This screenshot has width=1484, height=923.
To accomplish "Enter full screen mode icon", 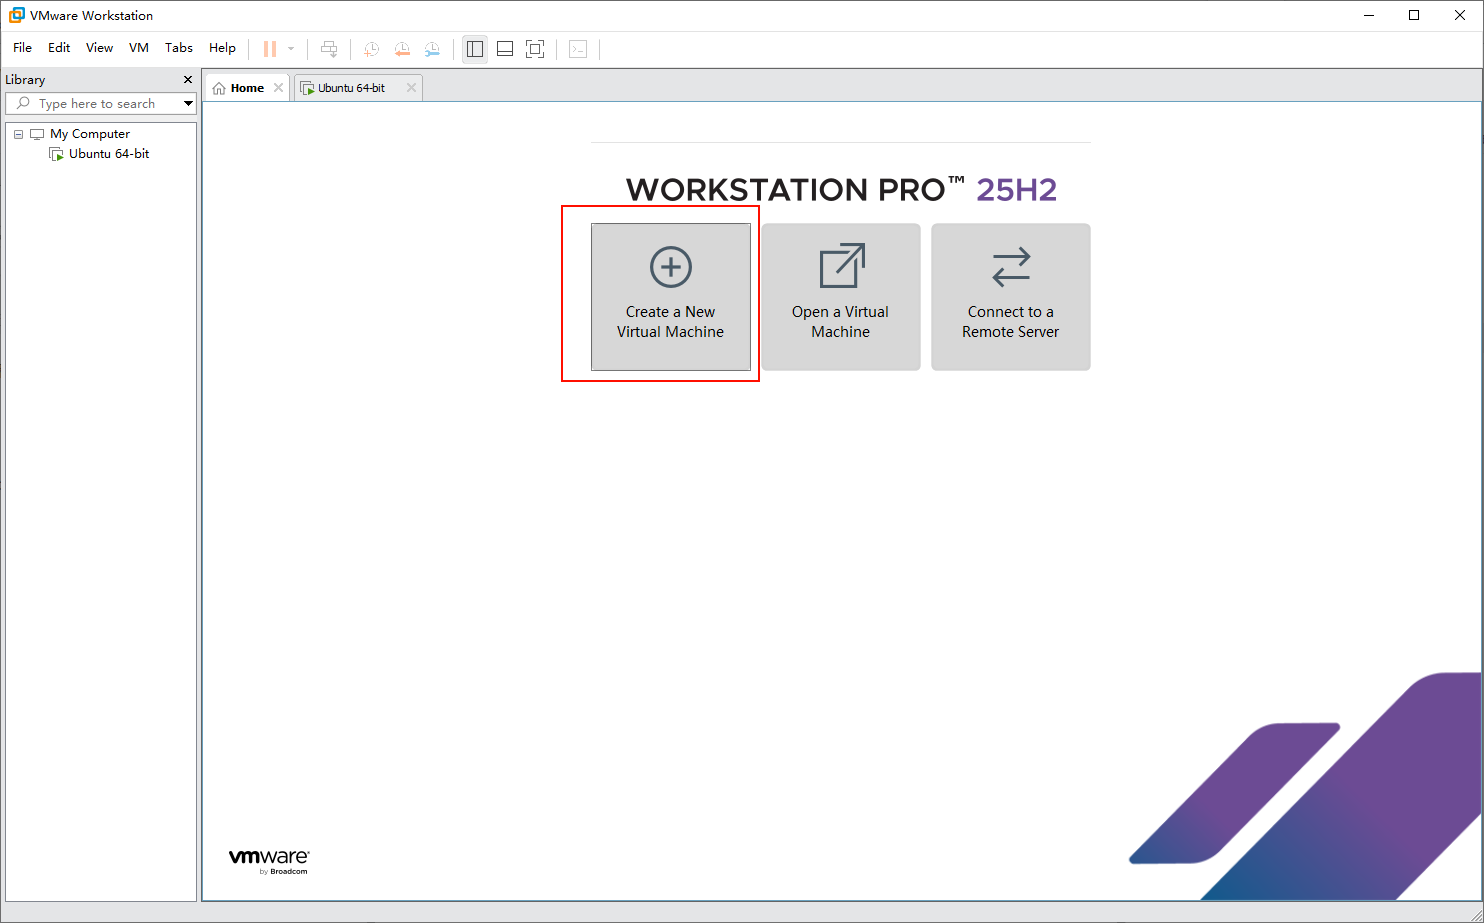I will point(535,49).
